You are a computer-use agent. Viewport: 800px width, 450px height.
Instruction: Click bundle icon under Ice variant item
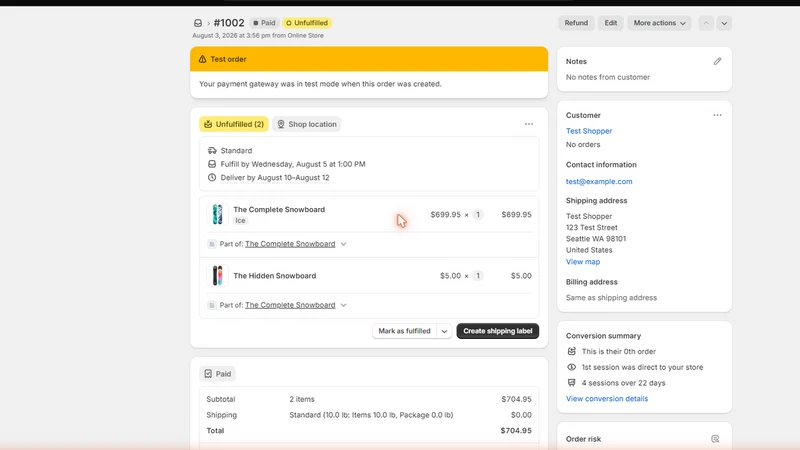[212, 244]
